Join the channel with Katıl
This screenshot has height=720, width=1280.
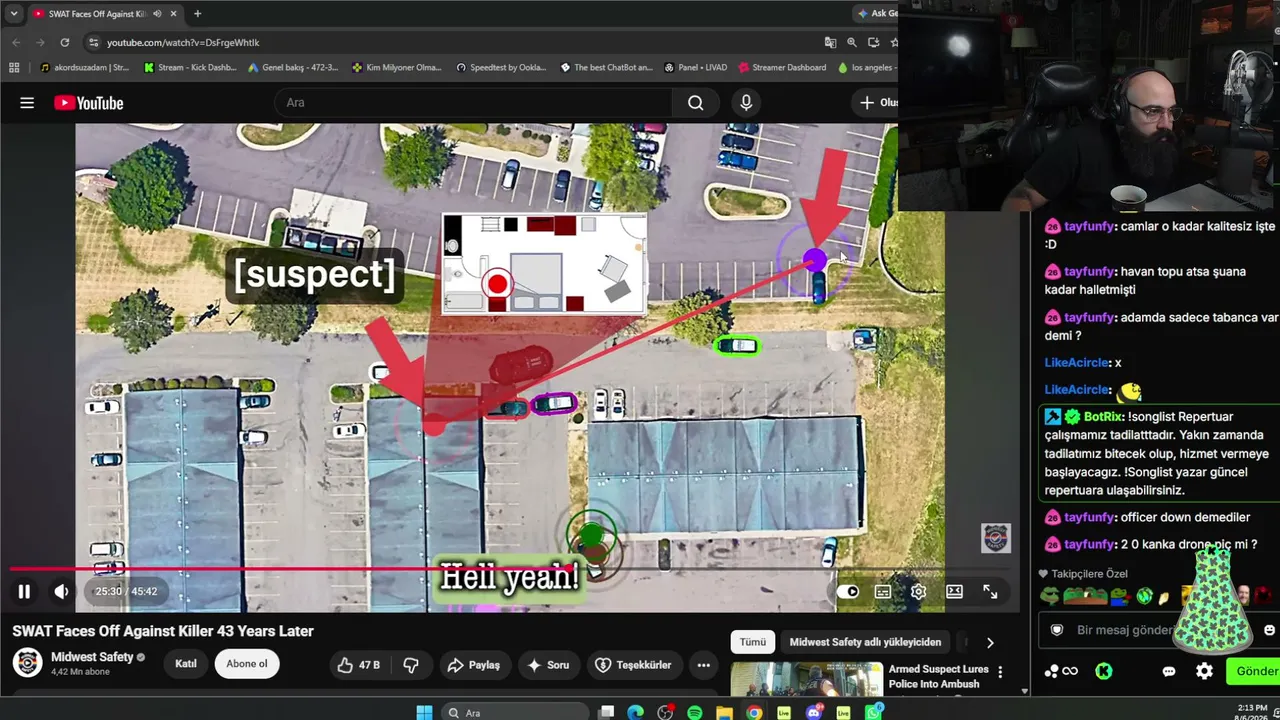point(186,664)
